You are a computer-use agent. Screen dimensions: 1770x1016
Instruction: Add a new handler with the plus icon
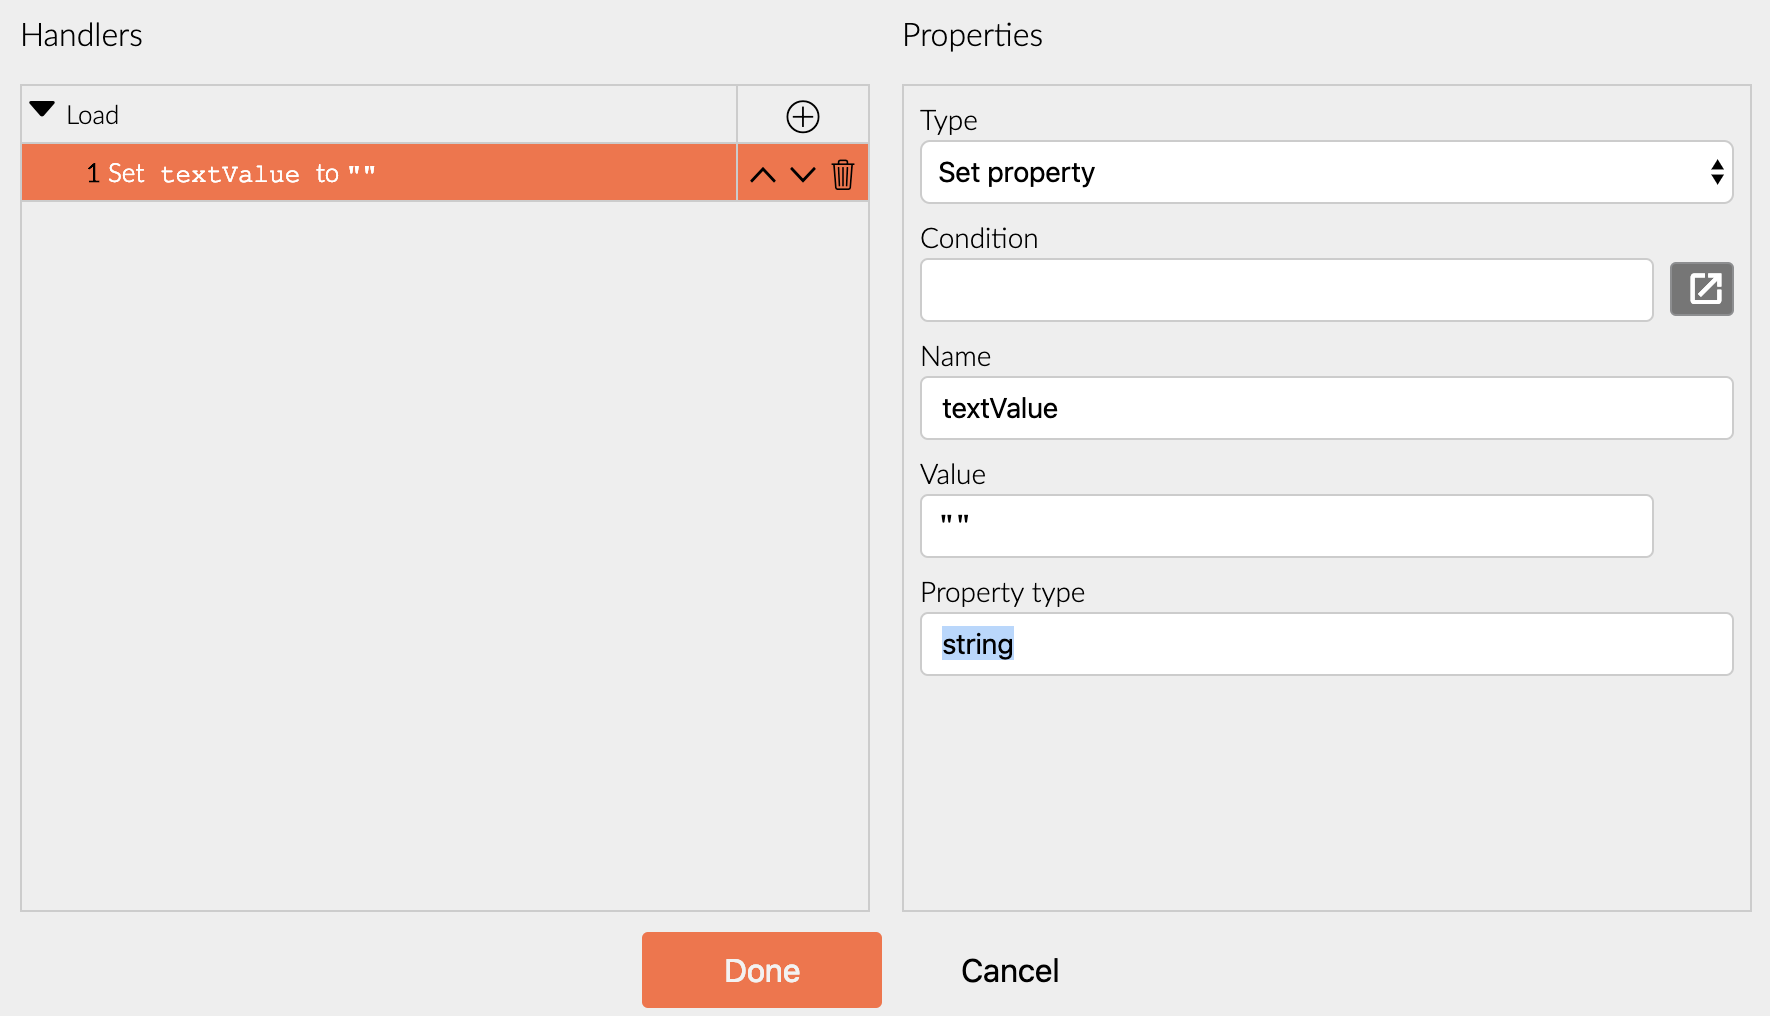[x=803, y=116]
